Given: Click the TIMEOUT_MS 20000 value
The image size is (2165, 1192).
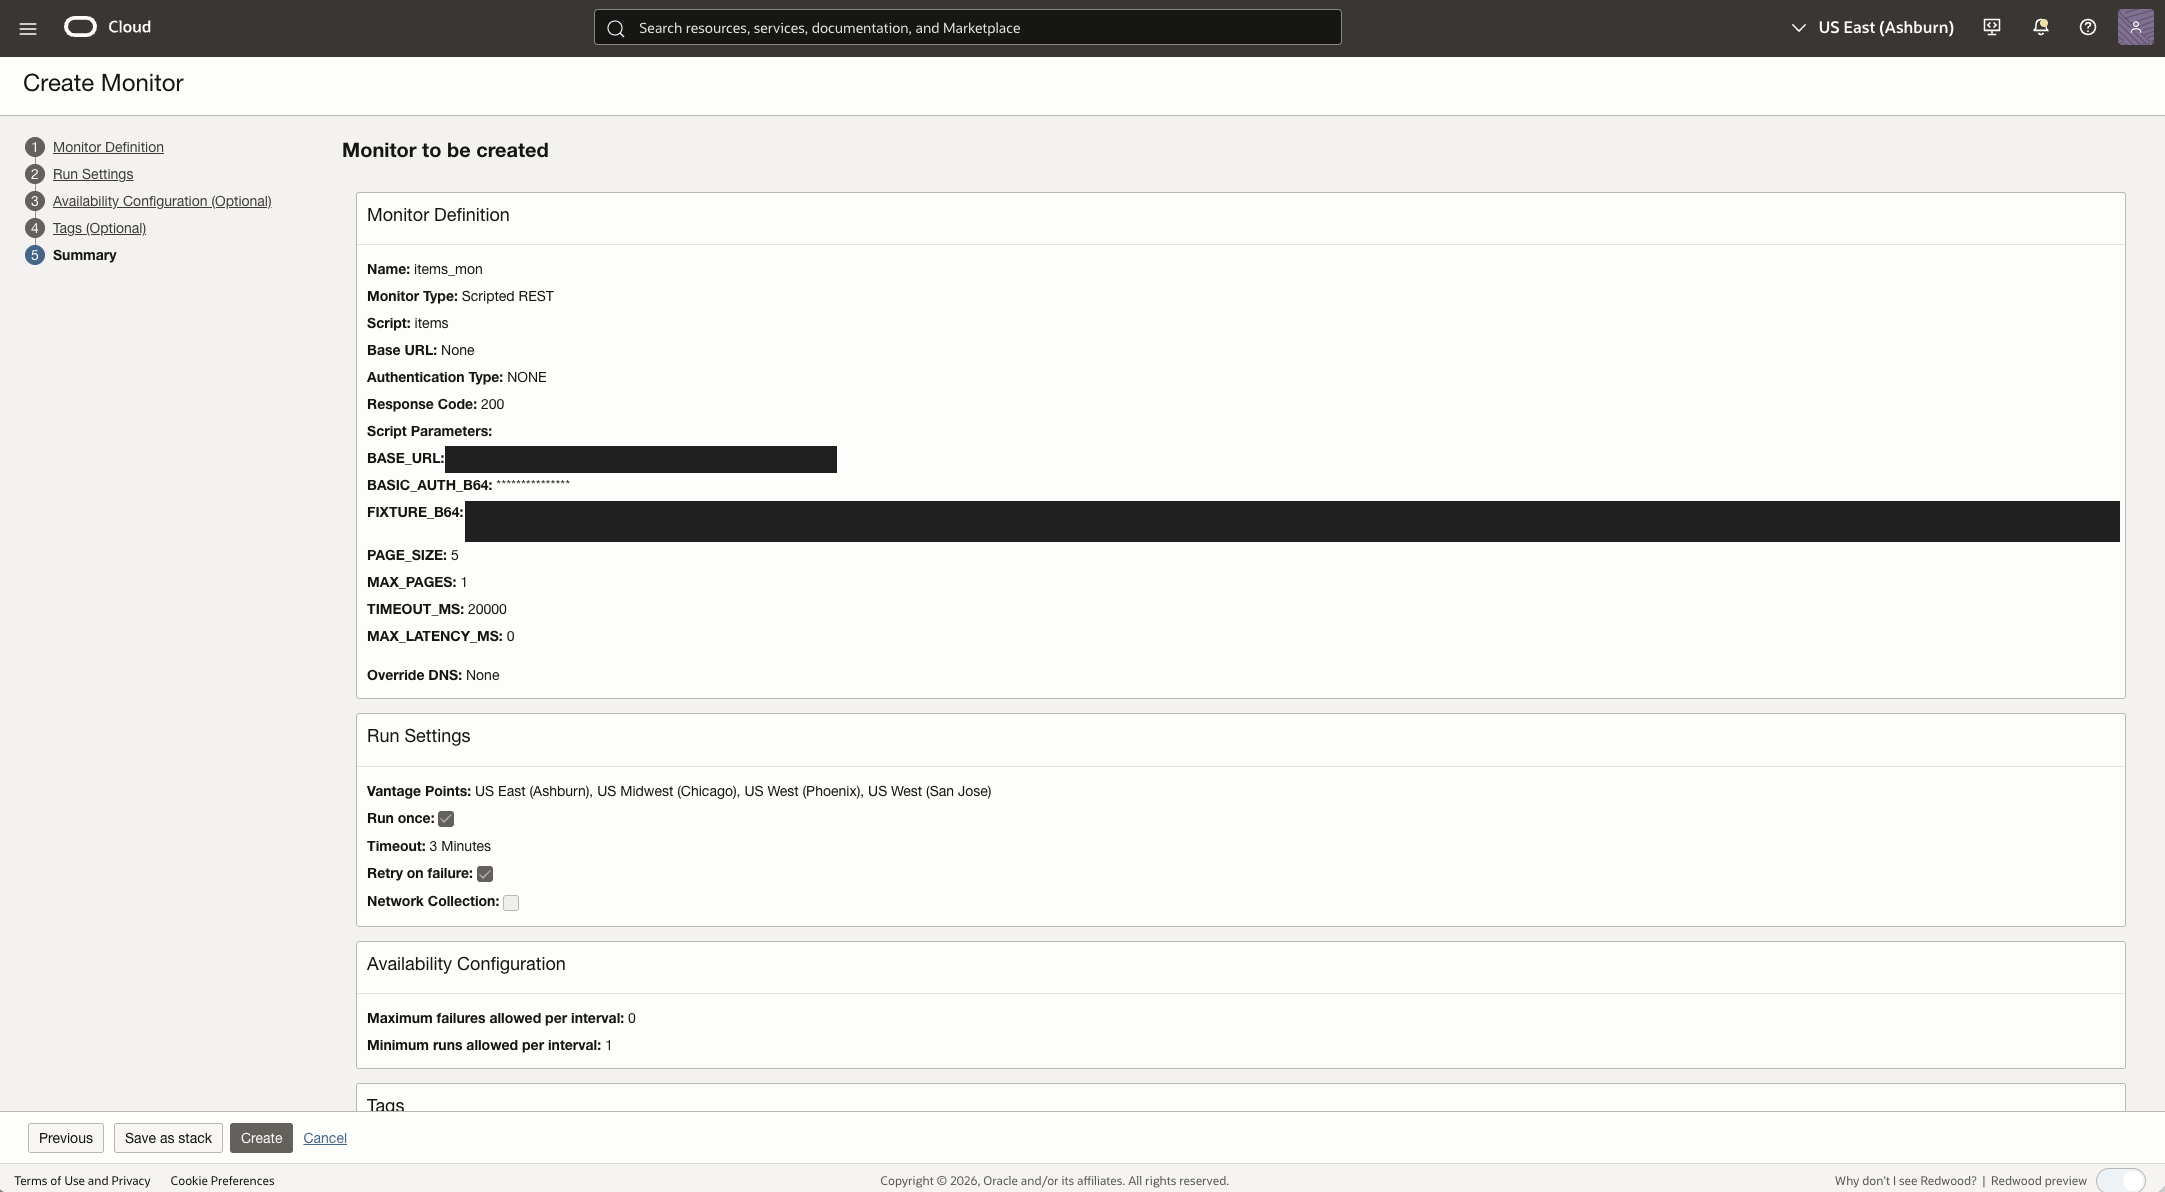Looking at the screenshot, I should coord(487,609).
